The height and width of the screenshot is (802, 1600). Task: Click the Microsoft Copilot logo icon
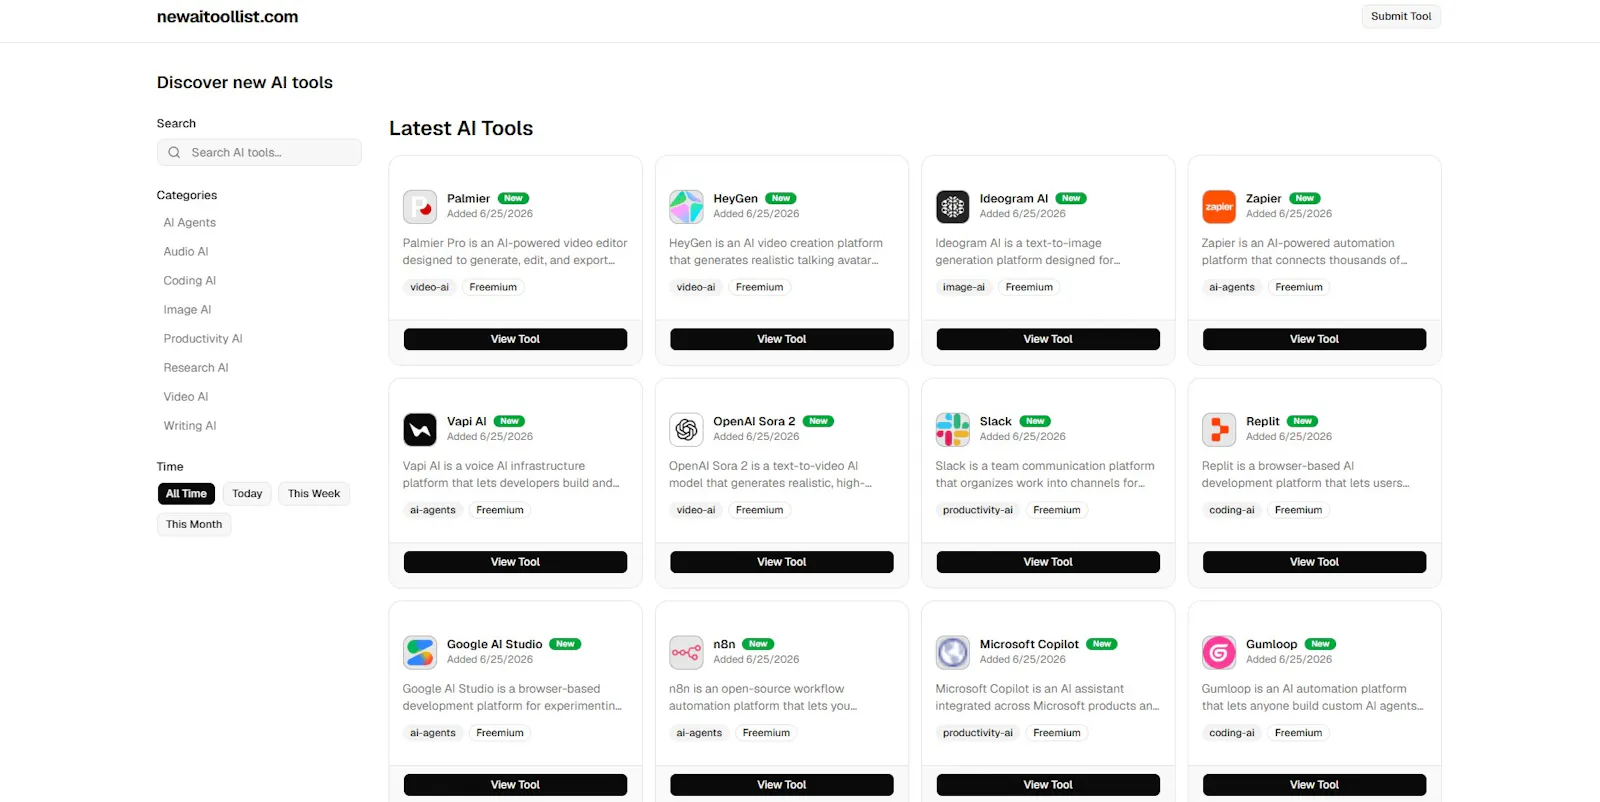point(953,653)
